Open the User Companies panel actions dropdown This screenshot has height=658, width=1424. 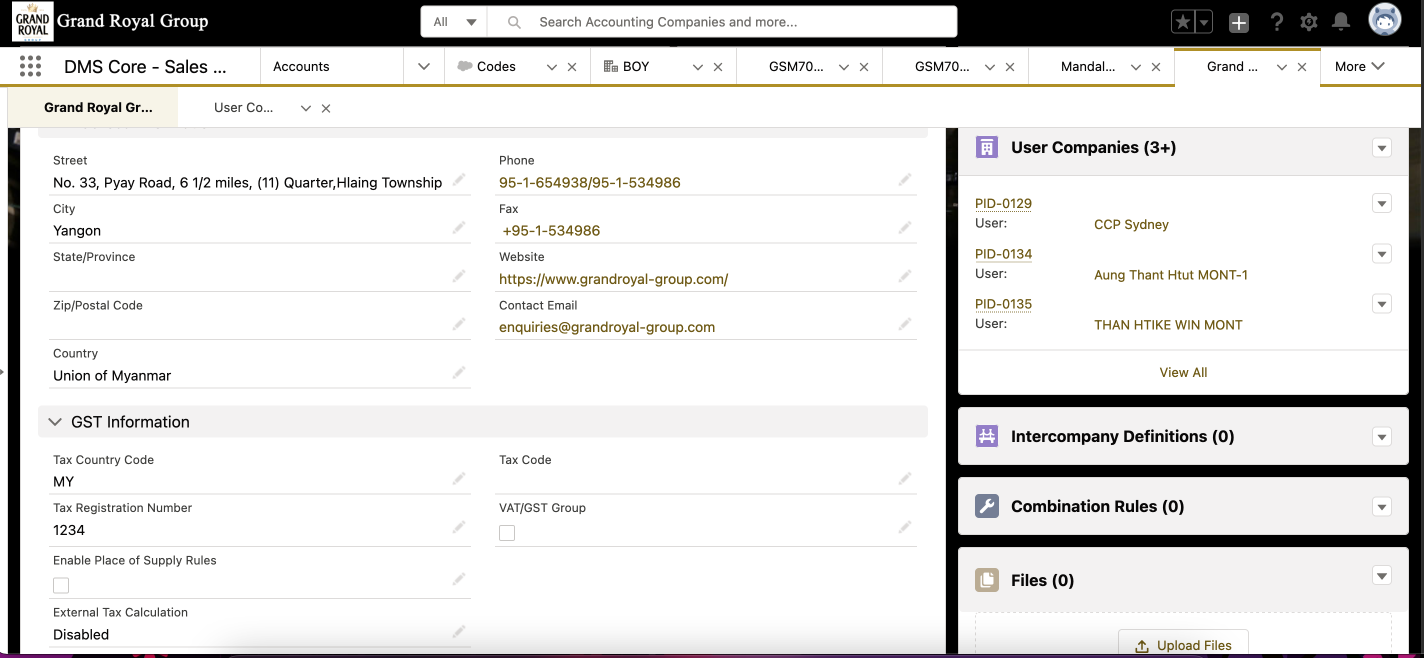point(1382,148)
